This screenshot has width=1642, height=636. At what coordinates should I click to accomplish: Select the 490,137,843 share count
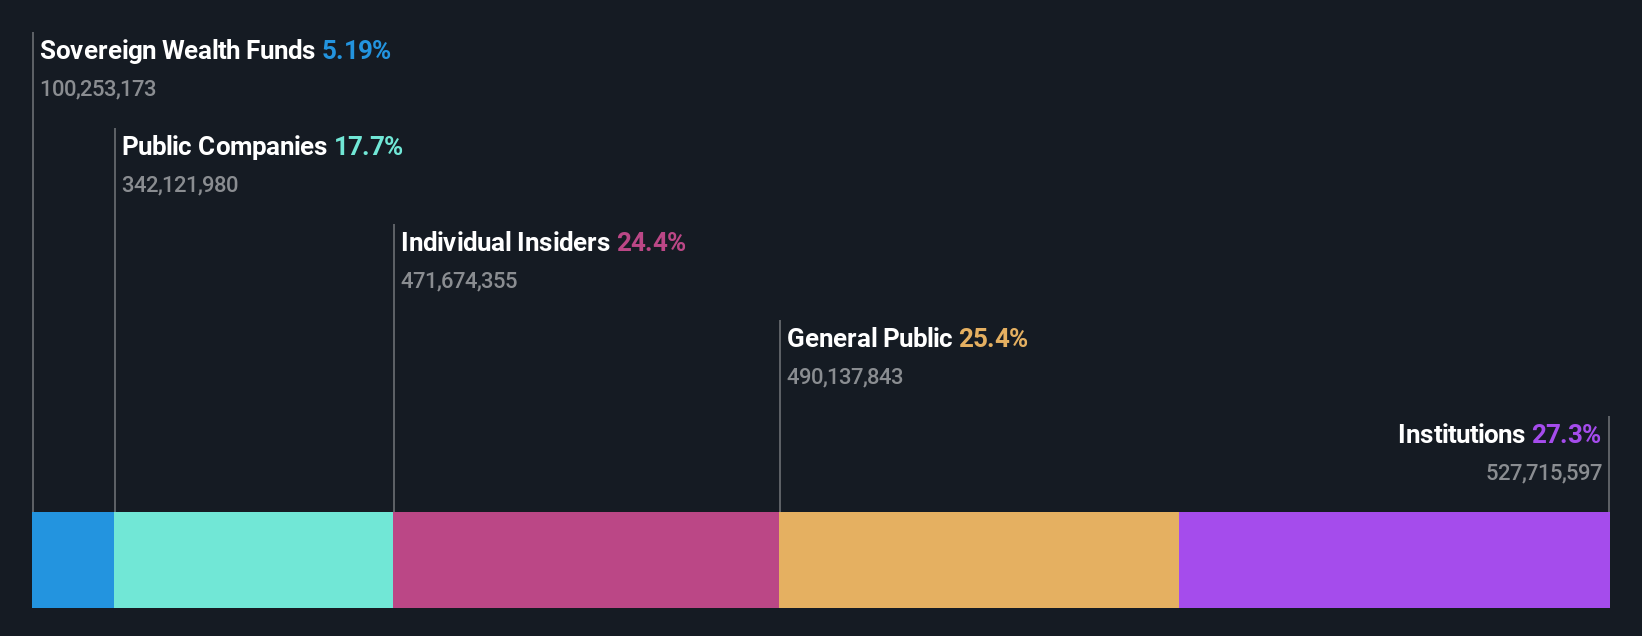tap(845, 376)
